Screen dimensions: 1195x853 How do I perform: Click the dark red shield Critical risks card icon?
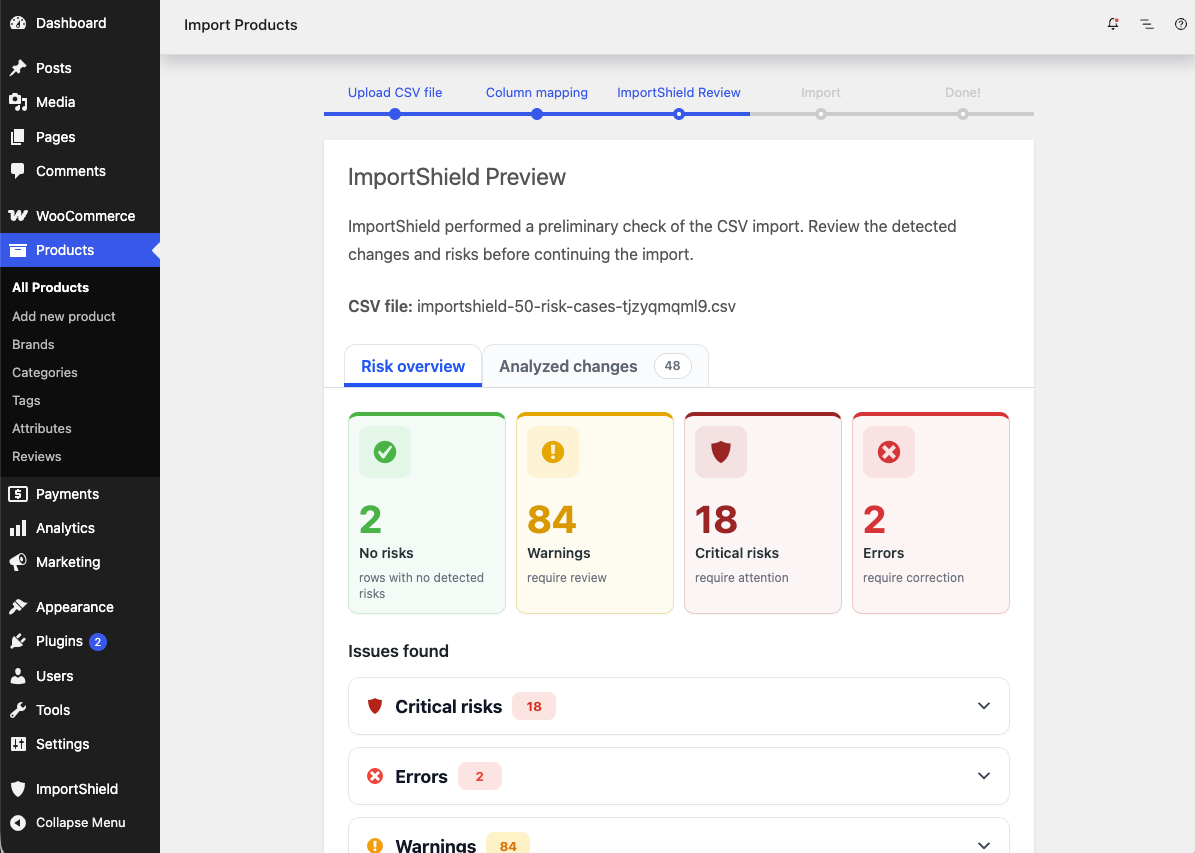coord(721,452)
